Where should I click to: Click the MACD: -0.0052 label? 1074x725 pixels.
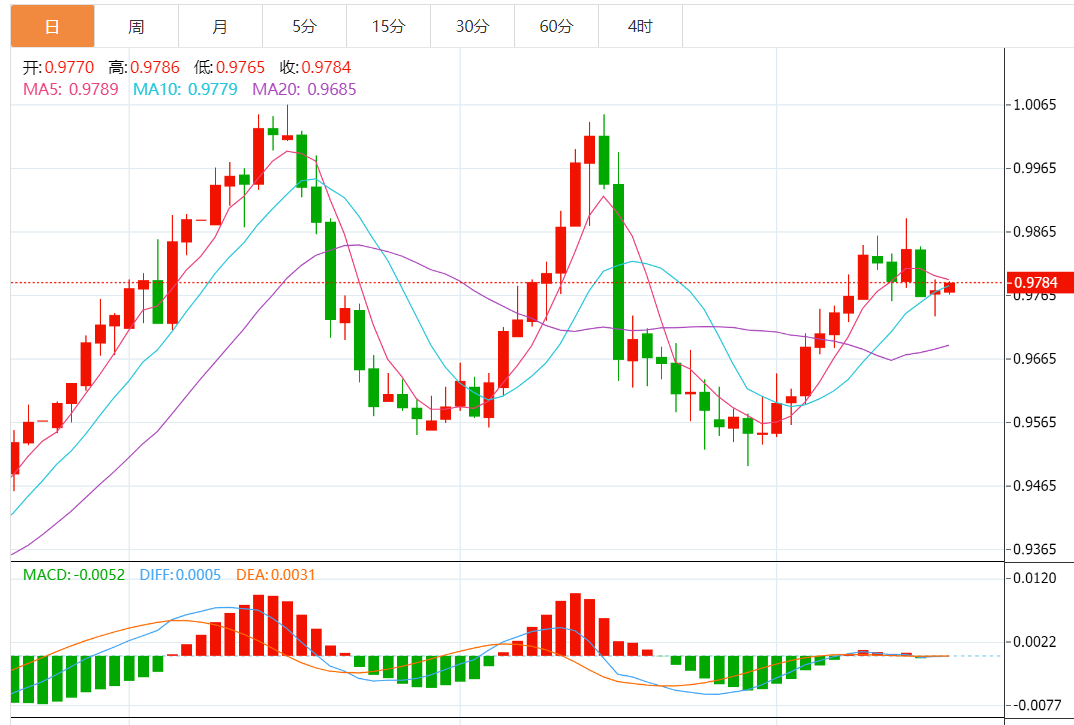point(74,574)
